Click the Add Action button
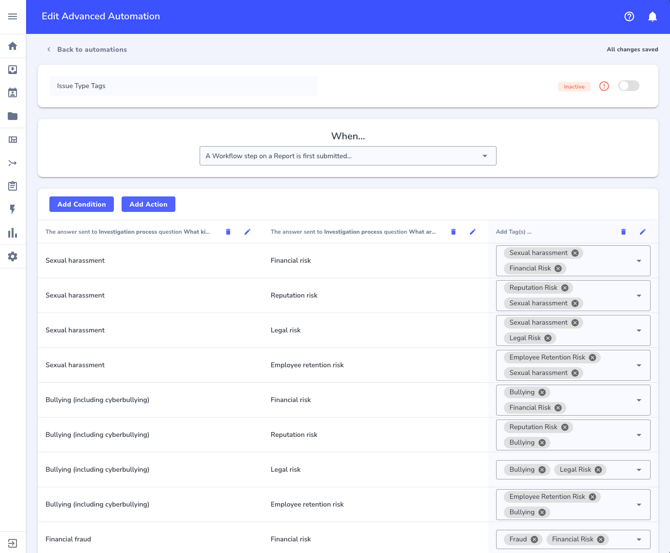Screen dimensions: 670x553 (x=148, y=204)
